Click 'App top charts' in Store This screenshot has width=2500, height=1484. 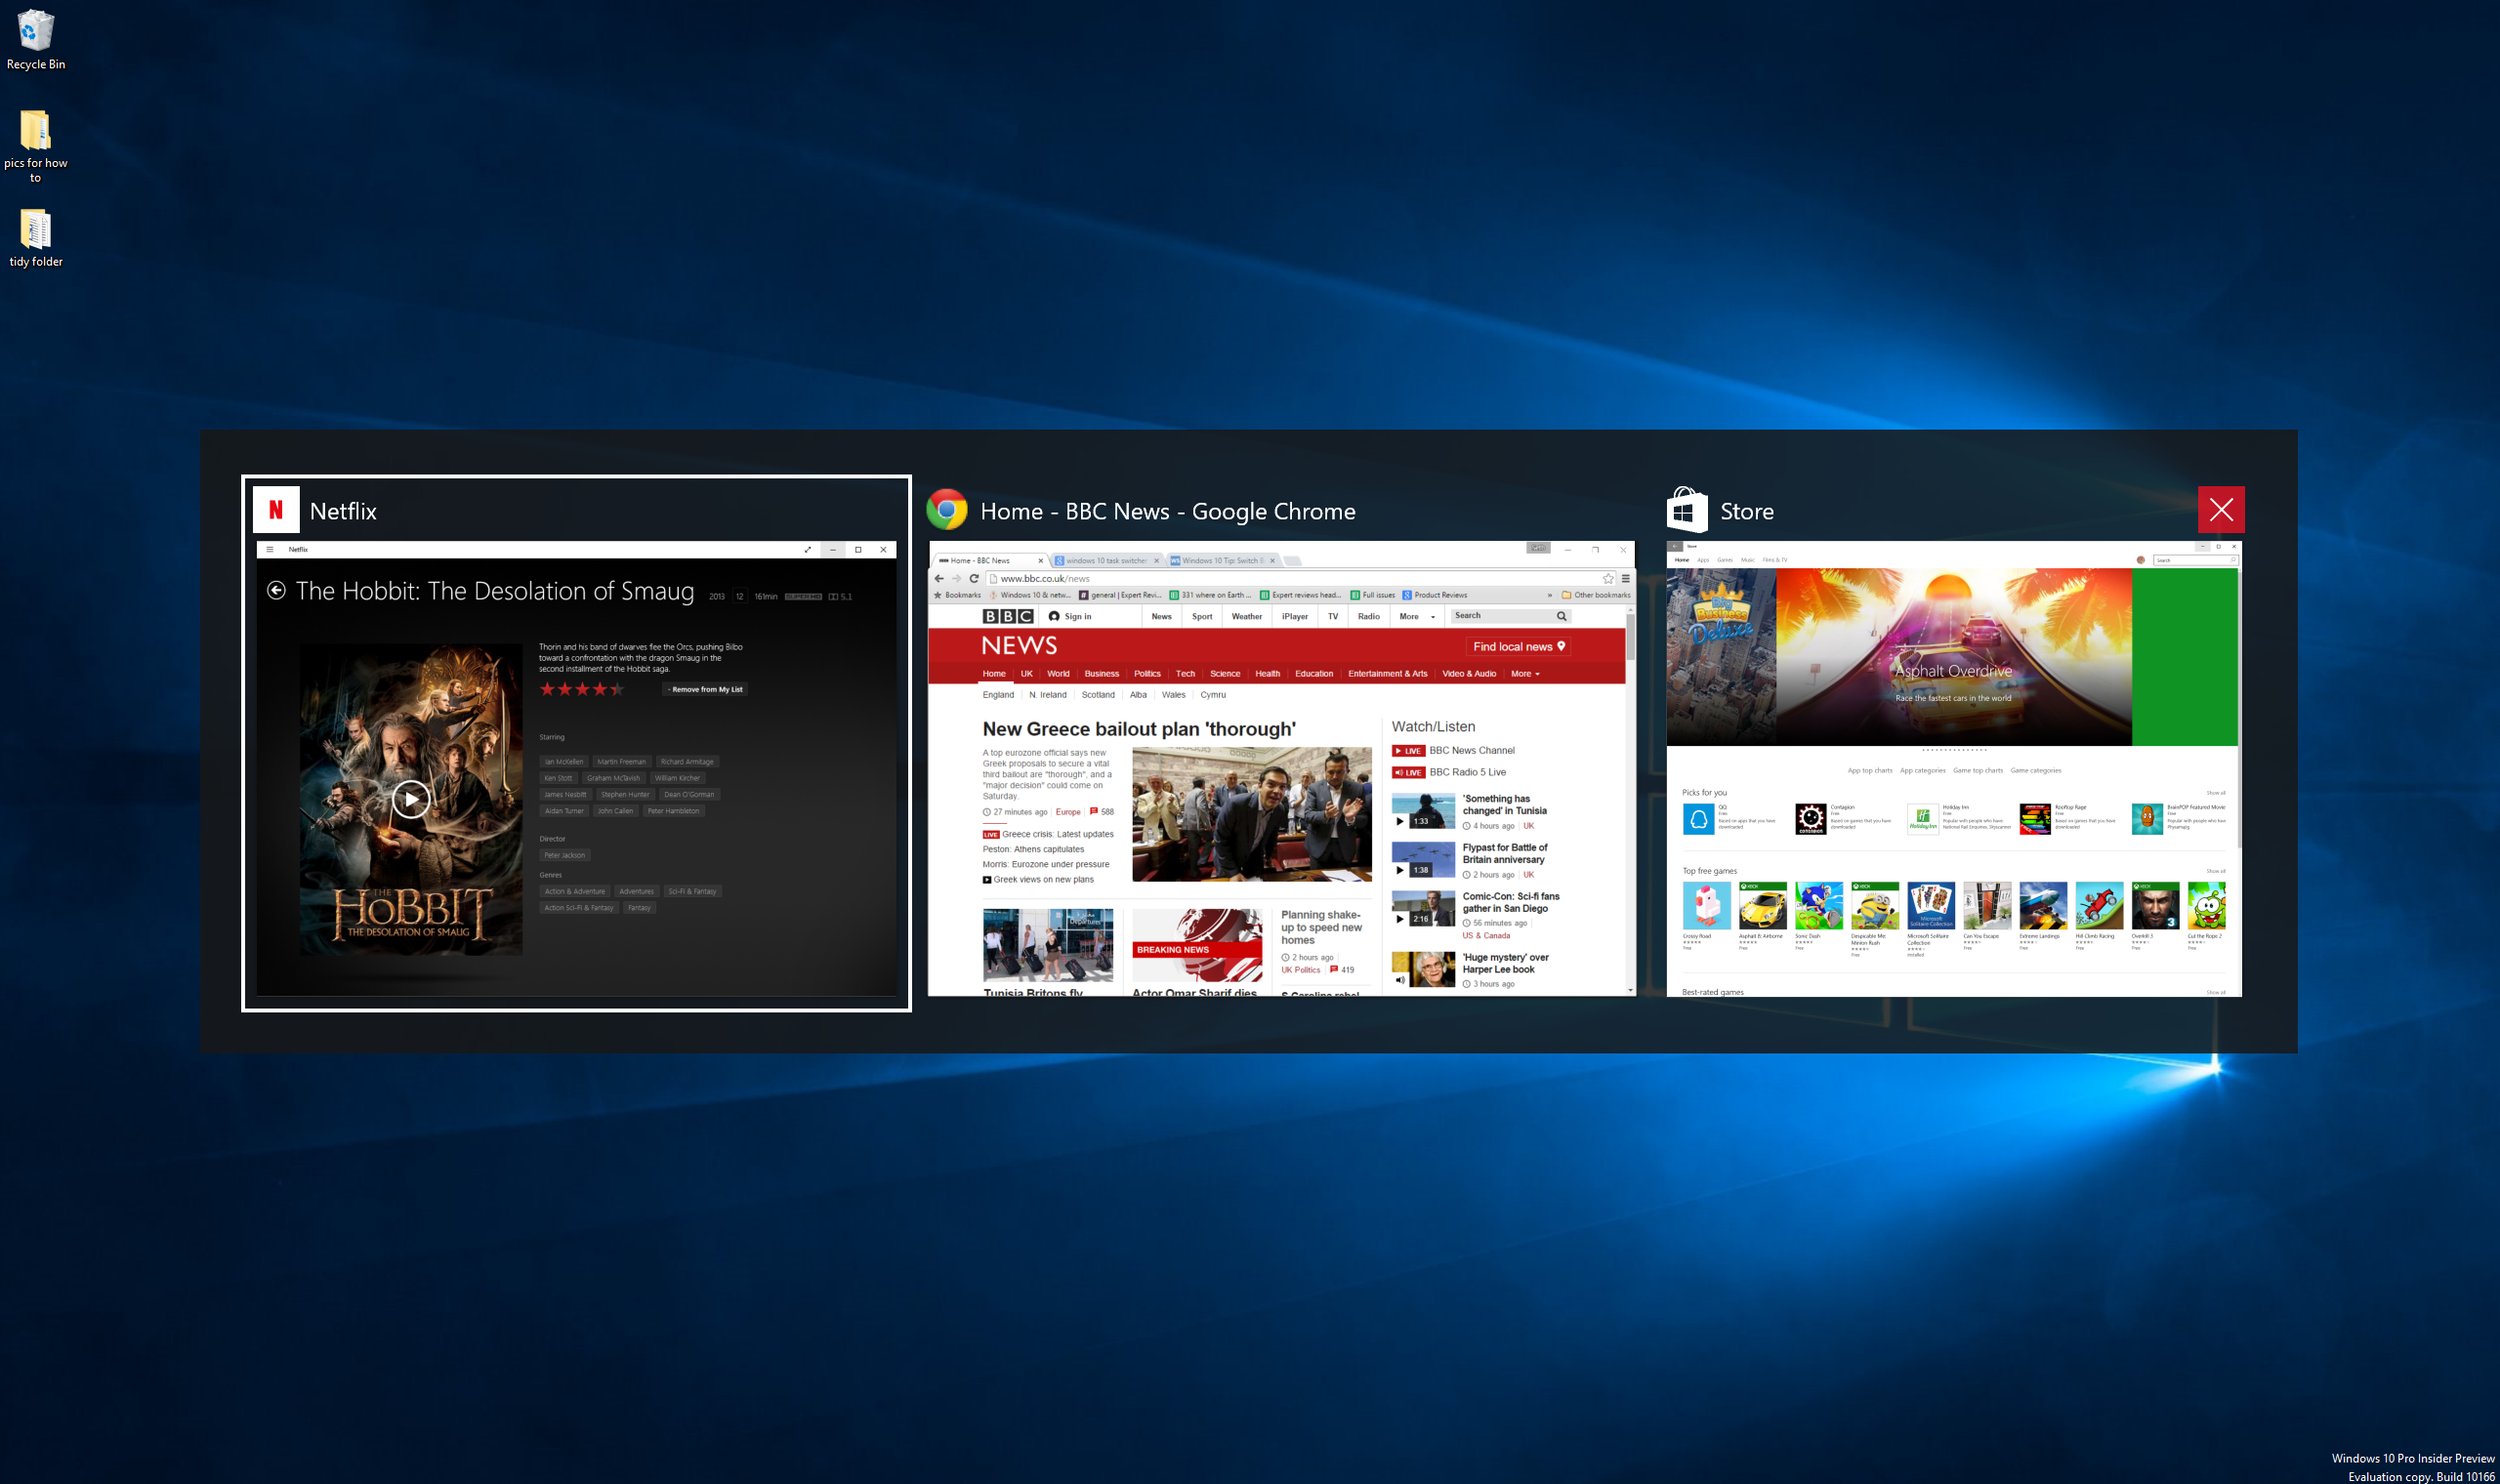[1869, 771]
